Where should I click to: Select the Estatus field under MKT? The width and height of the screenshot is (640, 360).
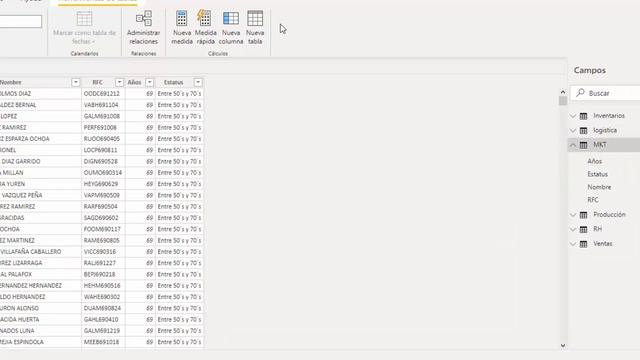(598, 174)
